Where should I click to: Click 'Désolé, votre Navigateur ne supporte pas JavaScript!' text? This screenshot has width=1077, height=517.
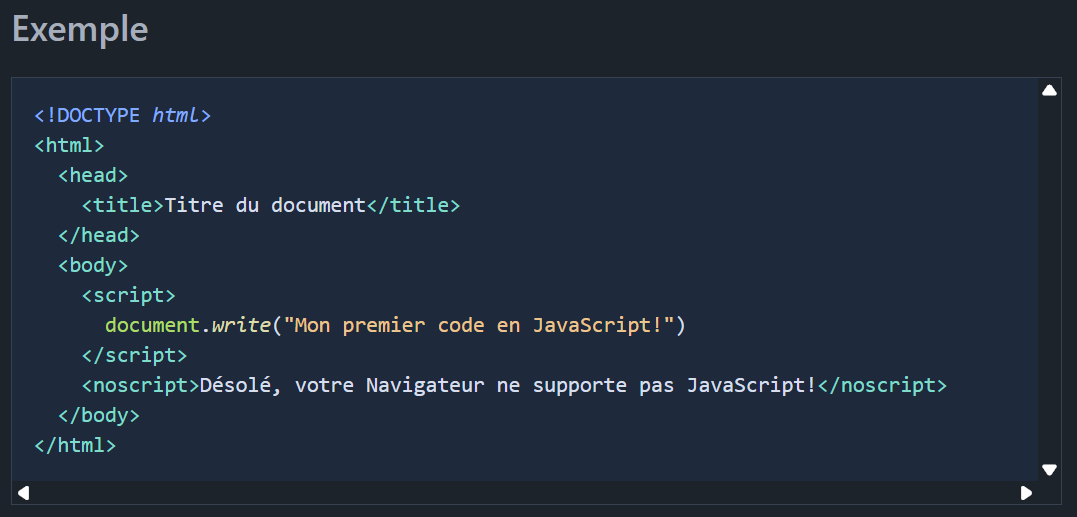tap(508, 386)
